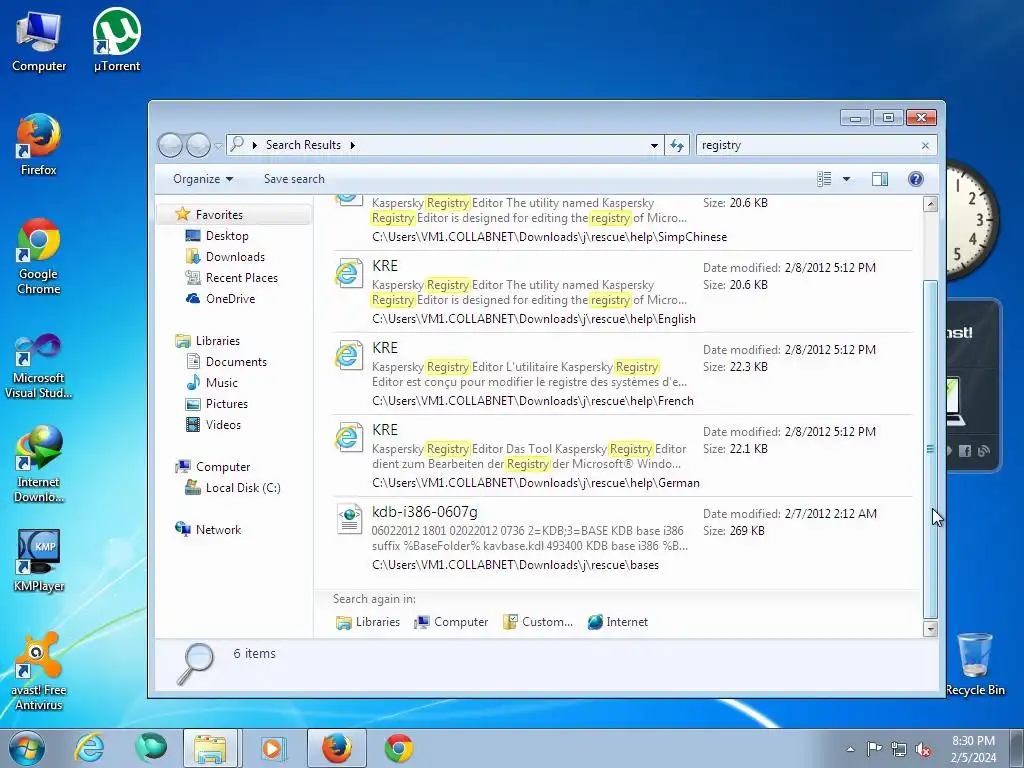
Task: Select the Microsoft Visual Studio desktop shortcut
Action: (39, 366)
